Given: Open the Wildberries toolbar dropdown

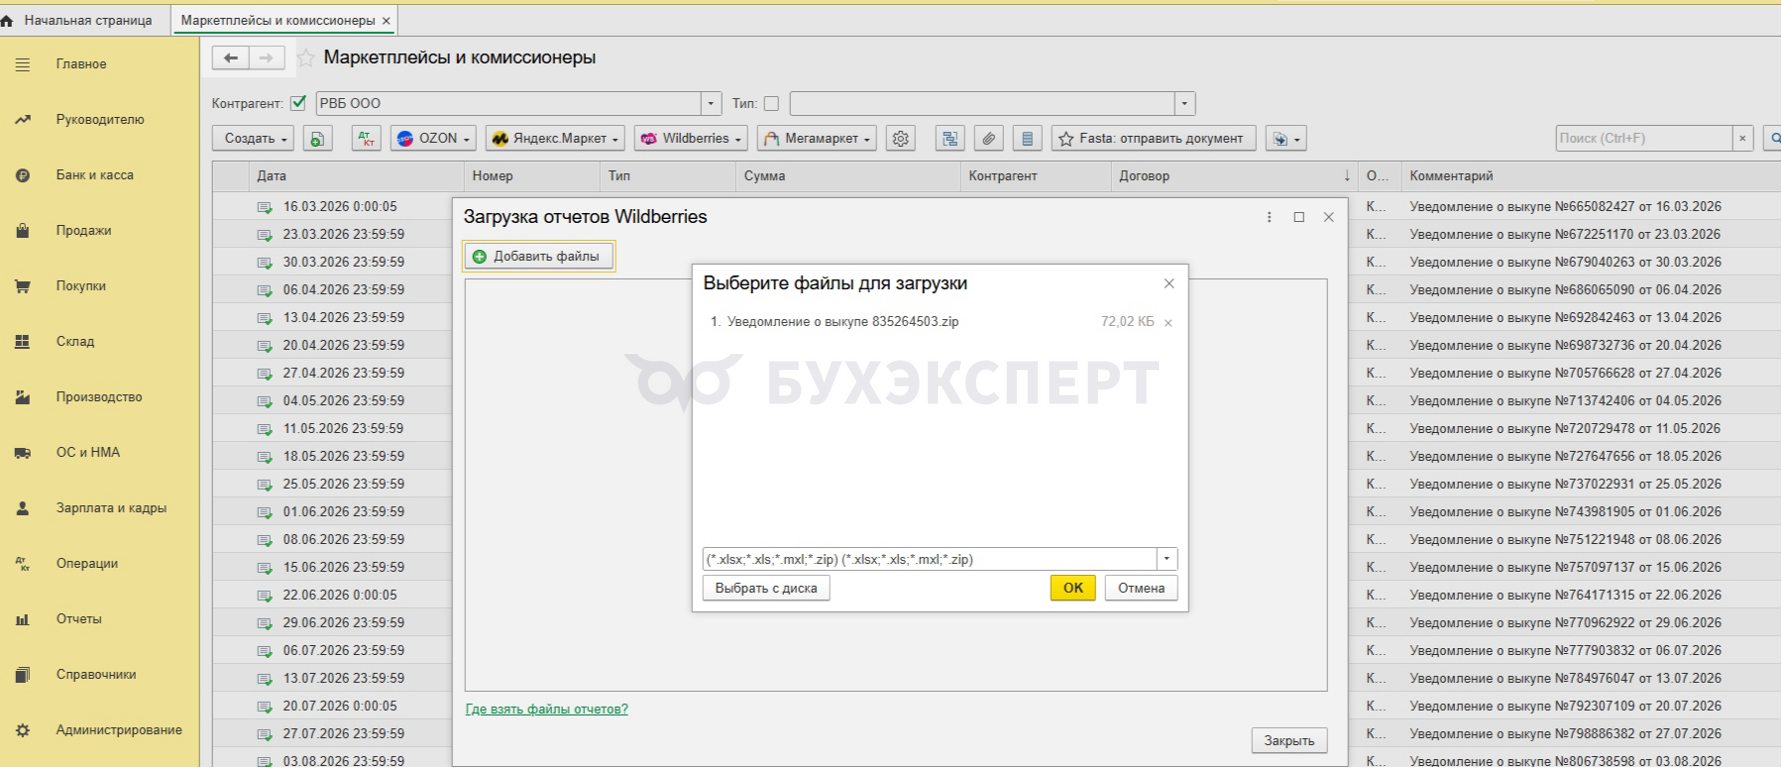Looking at the screenshot, I should pos(691,139).
